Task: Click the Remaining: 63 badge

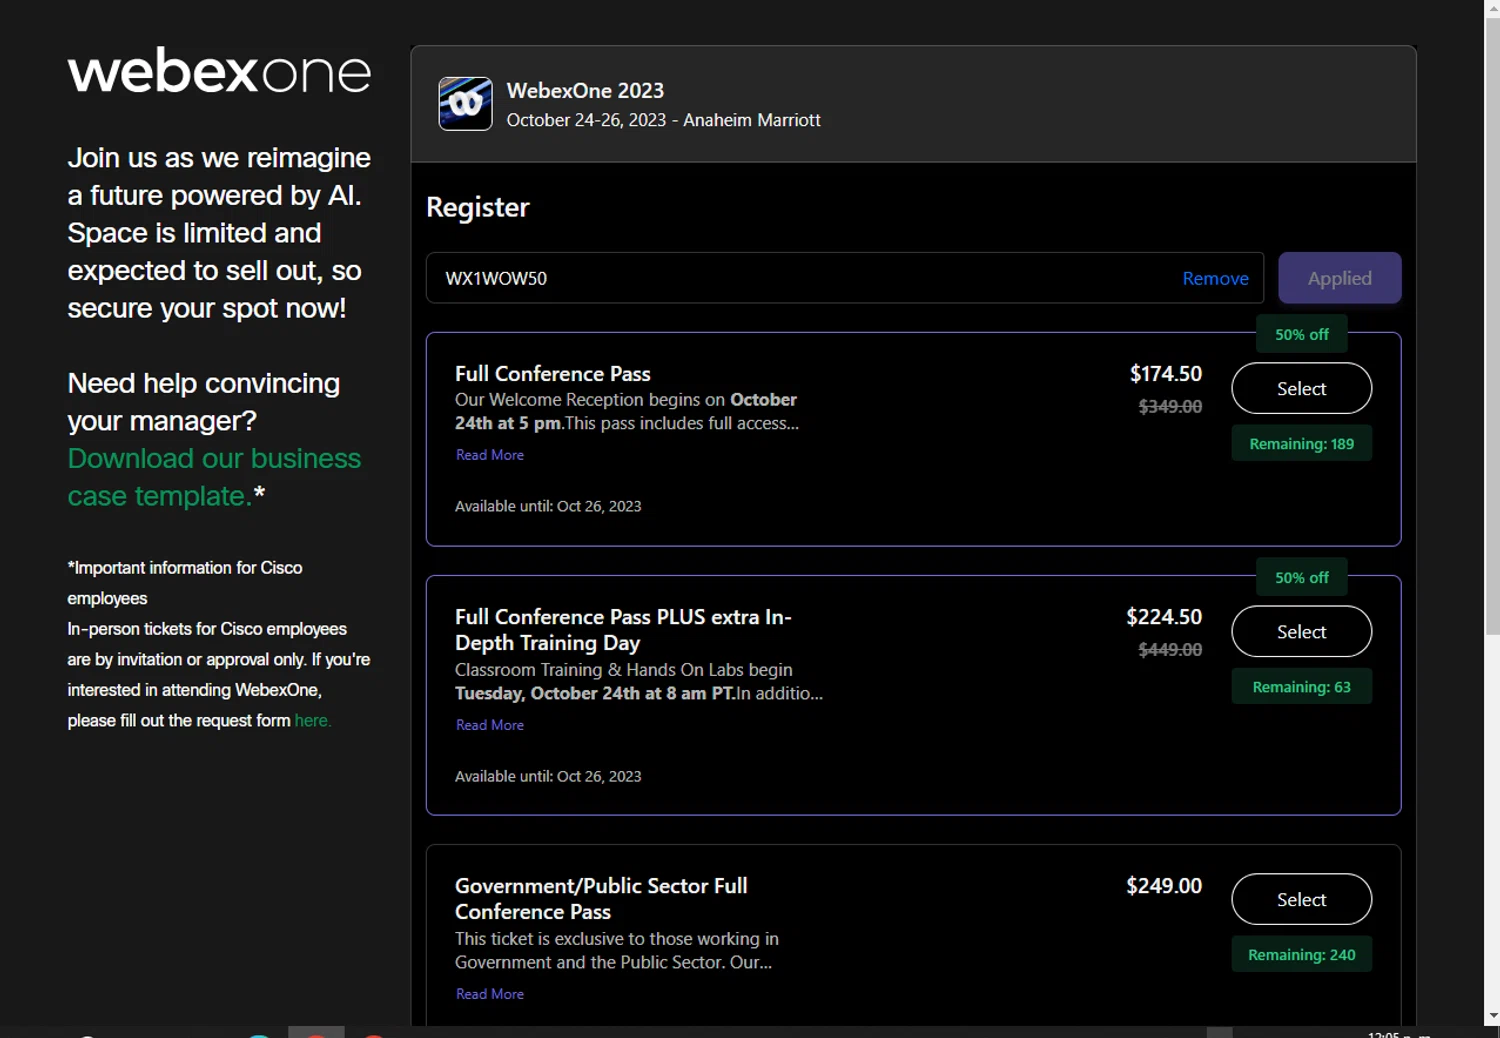Action: pos(1301,686)
